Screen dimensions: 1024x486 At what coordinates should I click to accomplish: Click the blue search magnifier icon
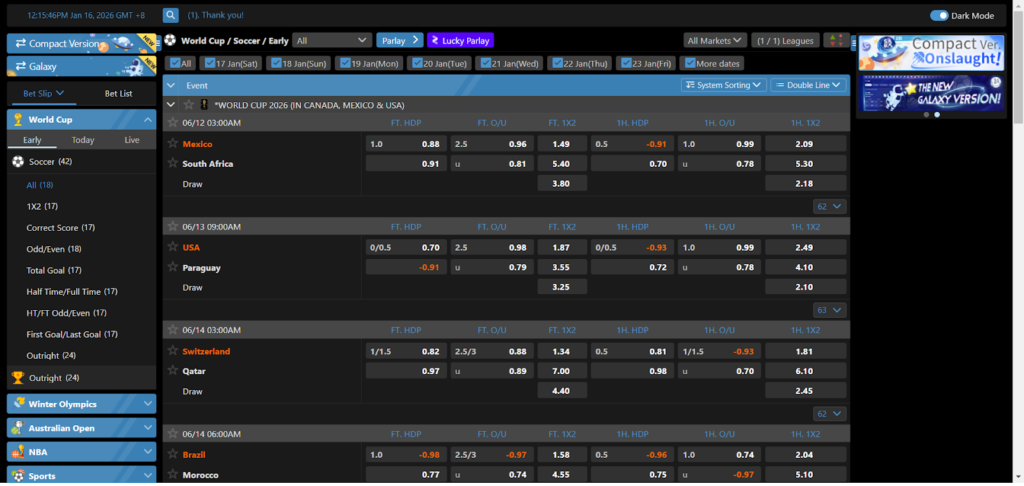pos(170,16)
